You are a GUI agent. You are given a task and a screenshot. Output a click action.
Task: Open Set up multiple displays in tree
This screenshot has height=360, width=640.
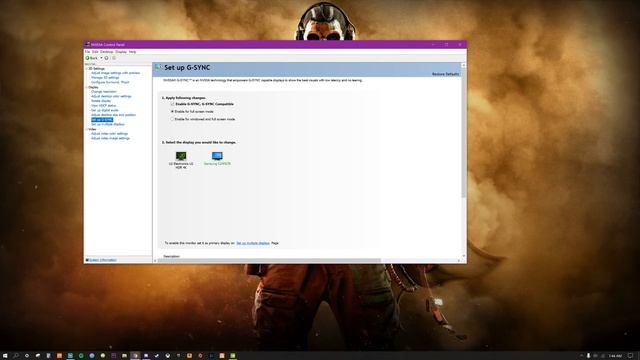[108, 124]
